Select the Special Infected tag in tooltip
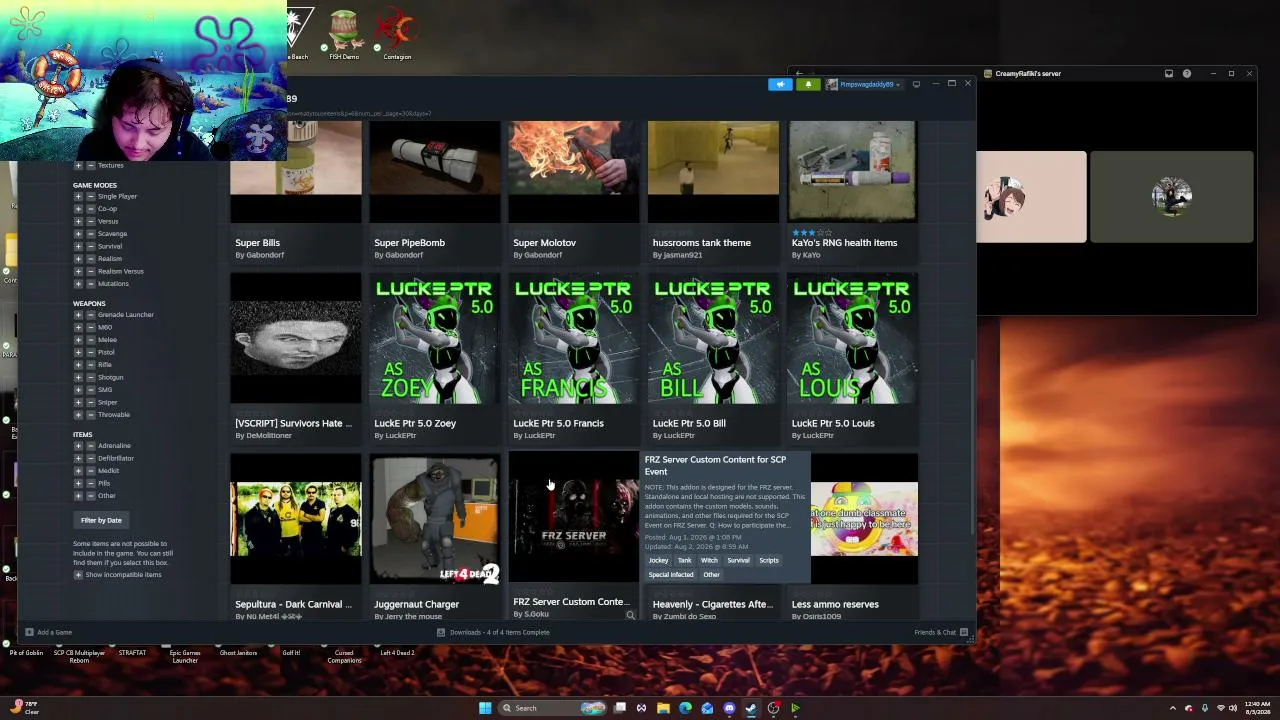The image size is (1280, 720). (671, 575)
